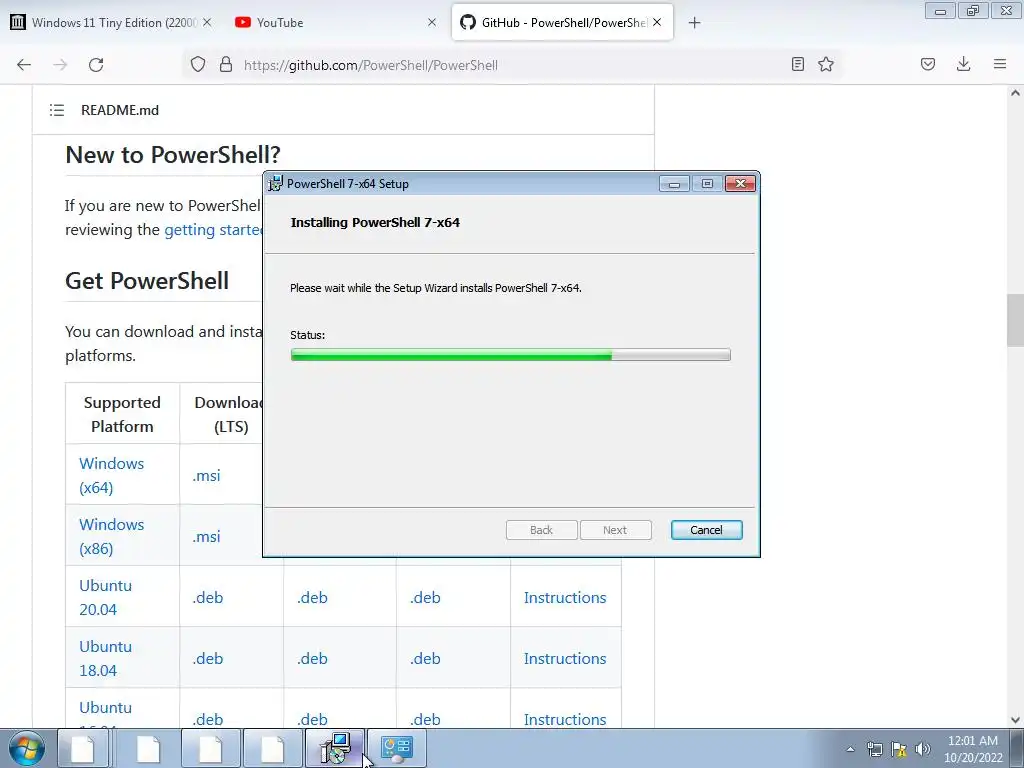Screen dimensions: 1024x768
Task: Reload the GitHub page
Action: pos(96,65)
